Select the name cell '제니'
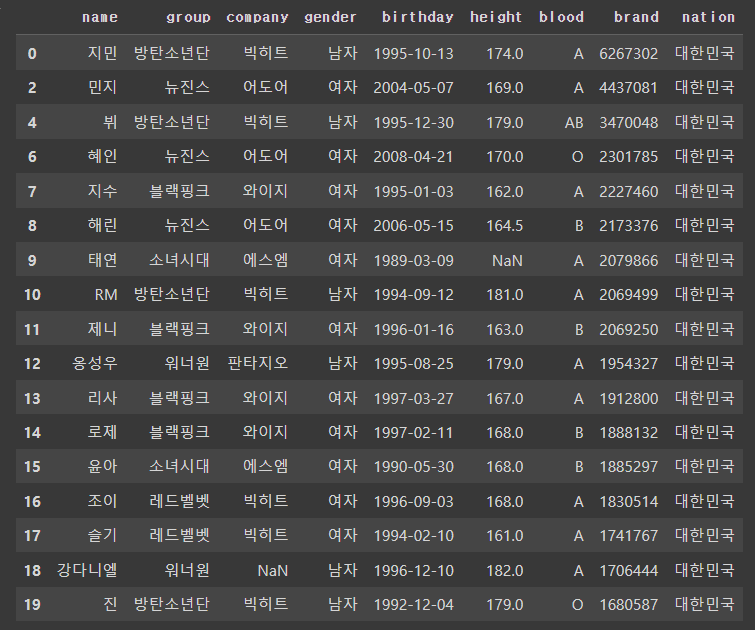755x630 pixels. [102, 328]
